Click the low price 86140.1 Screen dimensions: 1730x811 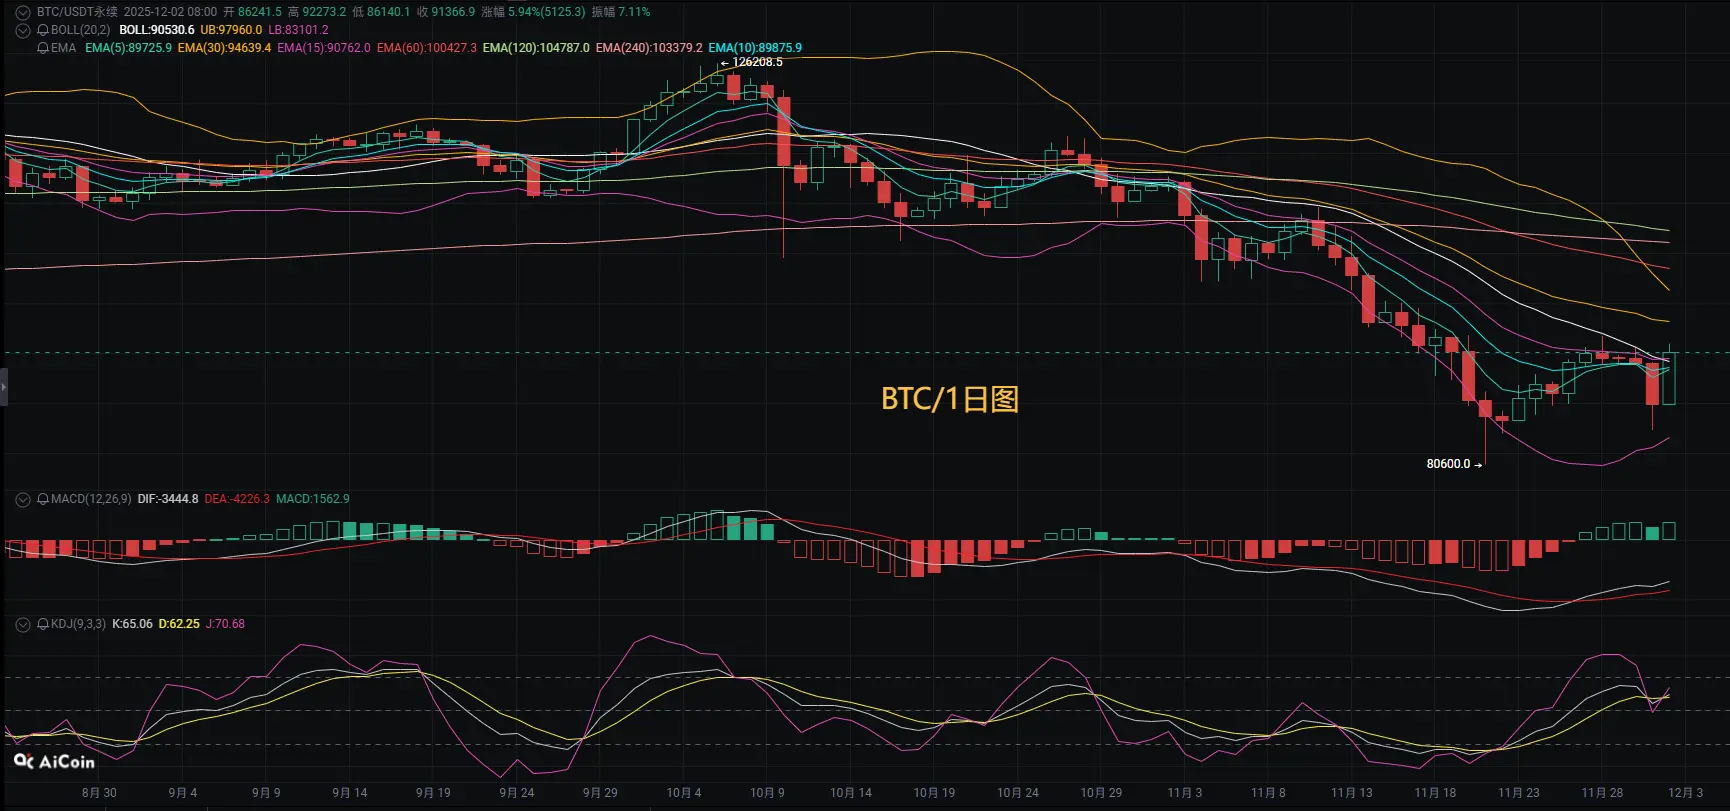[388, 12]
